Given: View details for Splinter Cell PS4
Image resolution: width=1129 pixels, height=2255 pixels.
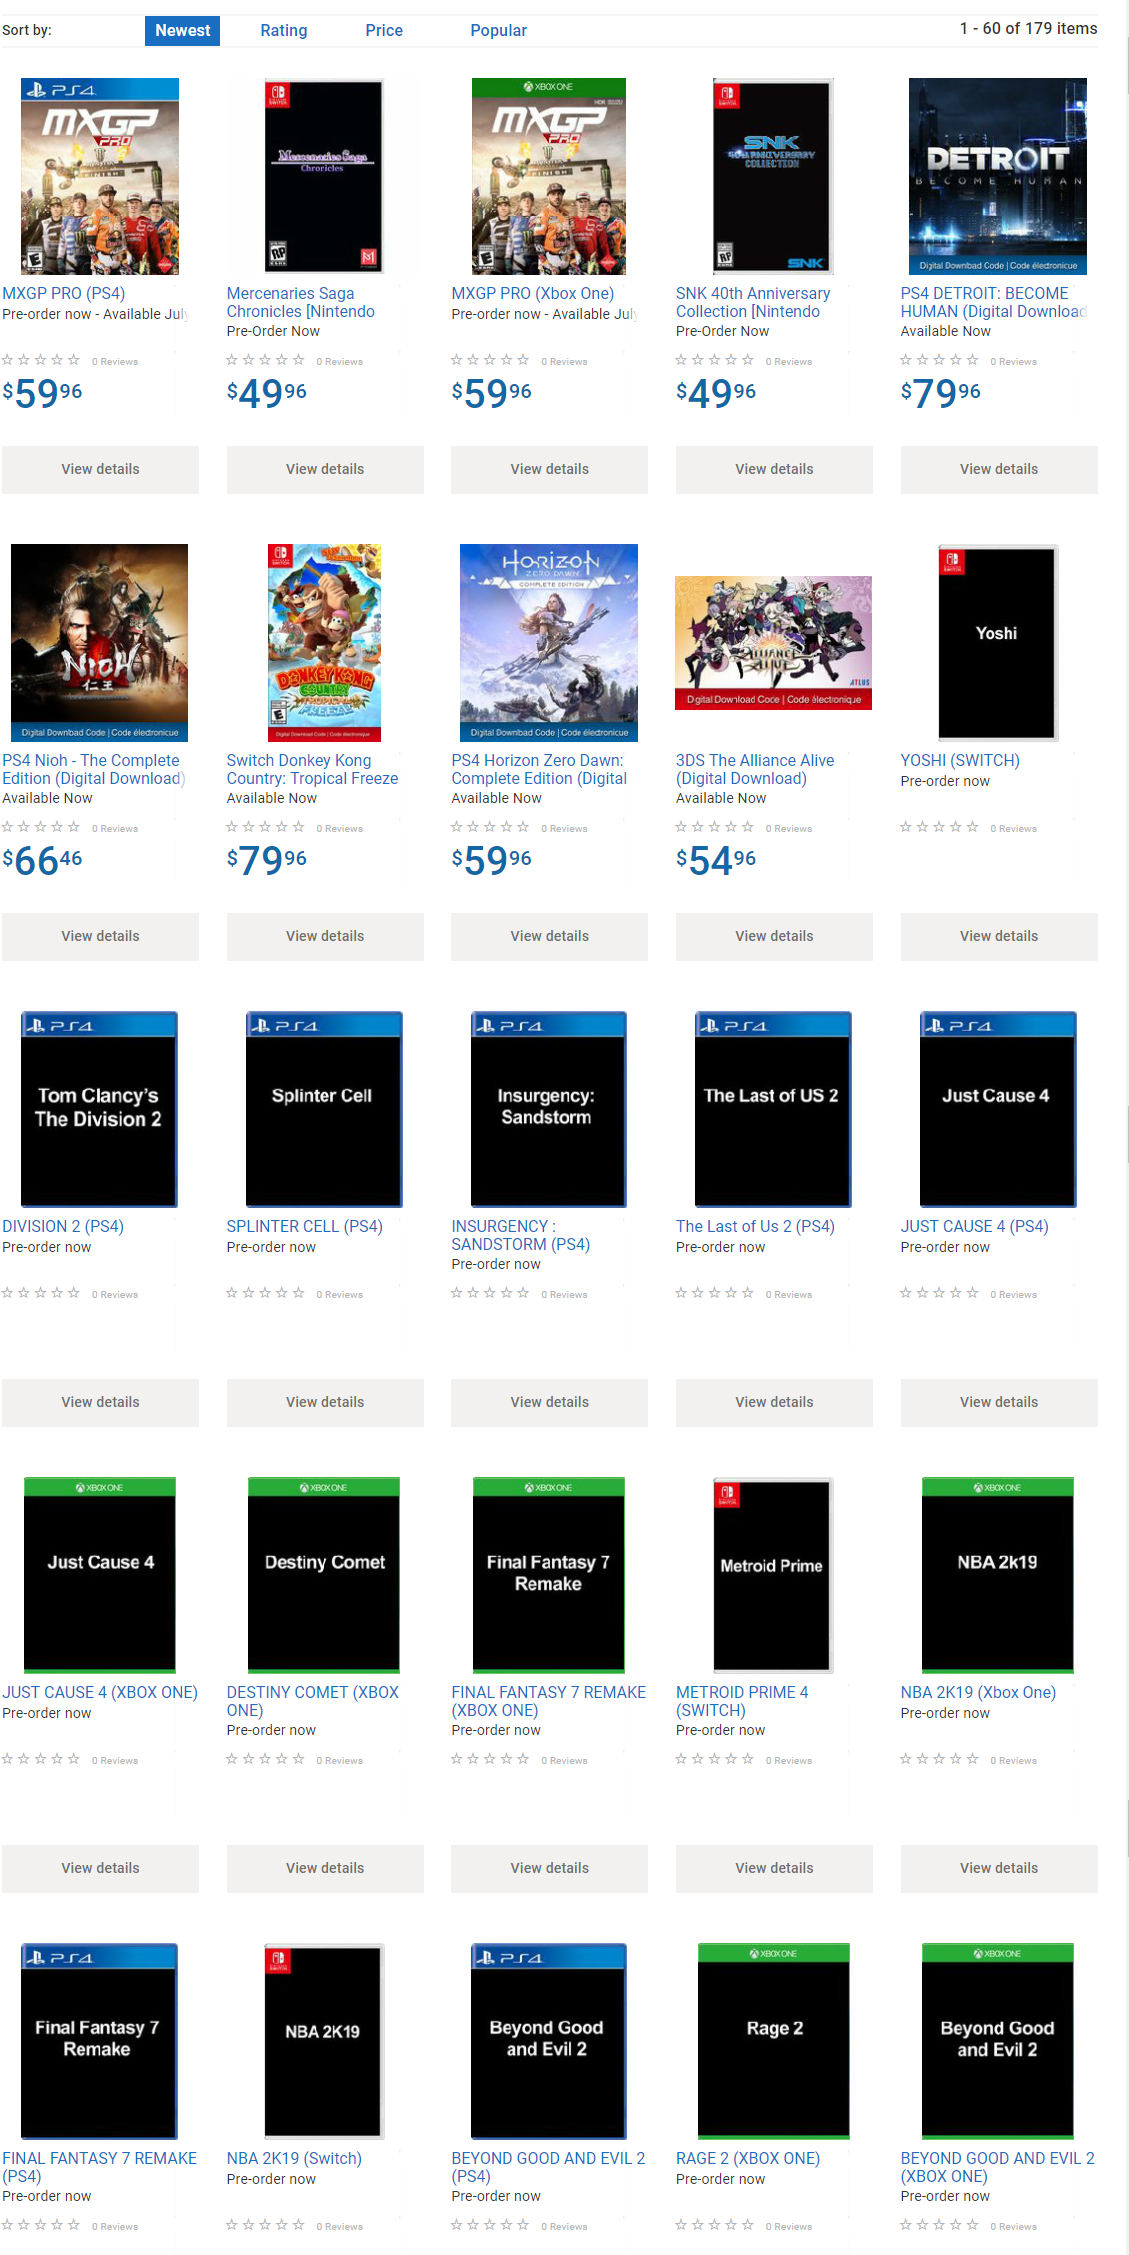Looking at the screenshot, I should pyautogui.click(x=325, y=1402).
